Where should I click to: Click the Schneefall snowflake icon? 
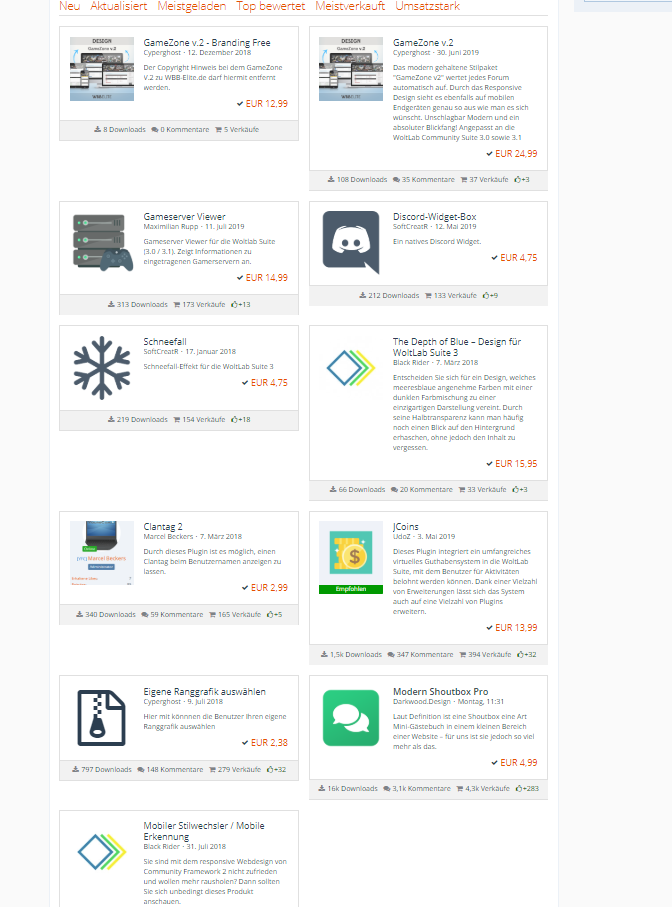click(101, 367)
